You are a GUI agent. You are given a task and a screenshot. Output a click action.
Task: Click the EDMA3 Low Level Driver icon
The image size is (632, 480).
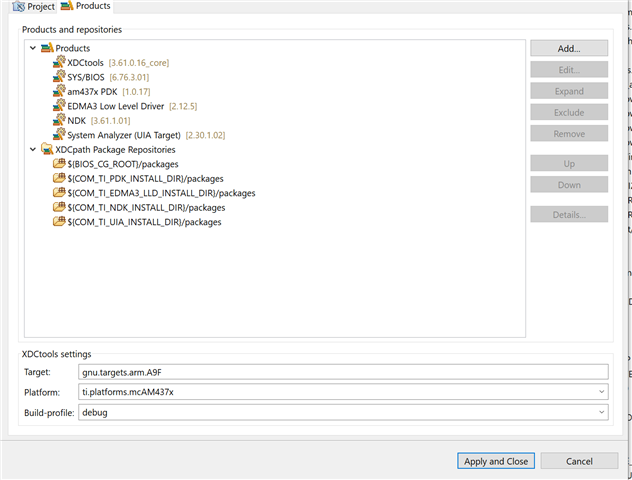point(59,106)
